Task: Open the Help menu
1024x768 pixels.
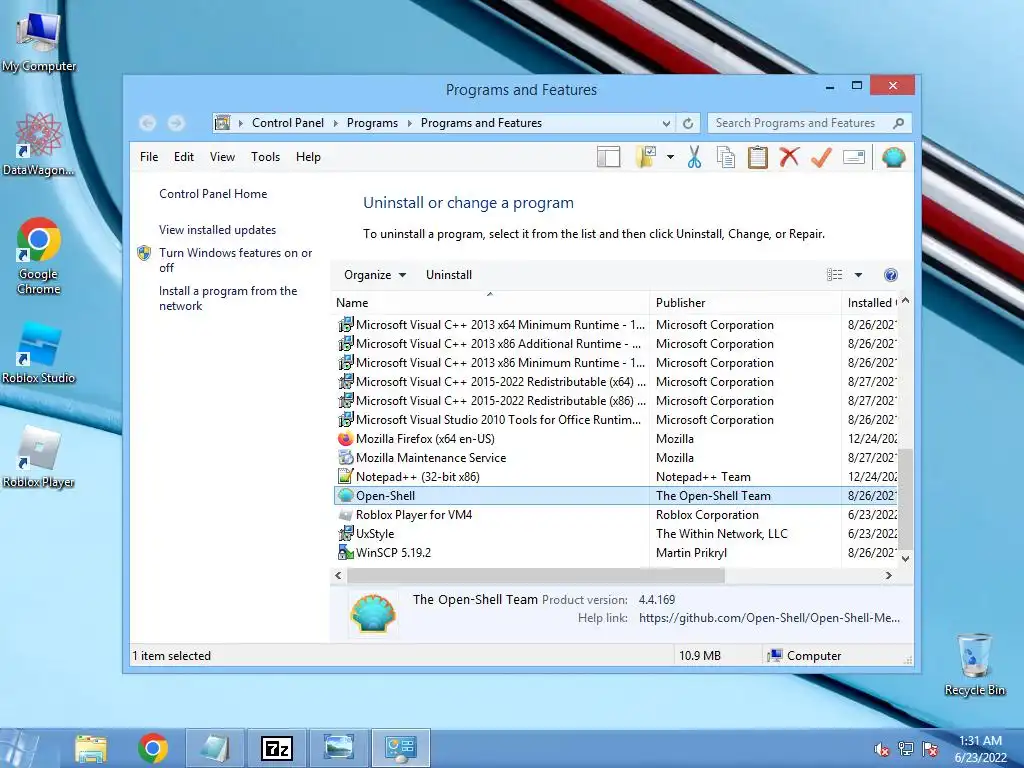Action: [308, 157]
